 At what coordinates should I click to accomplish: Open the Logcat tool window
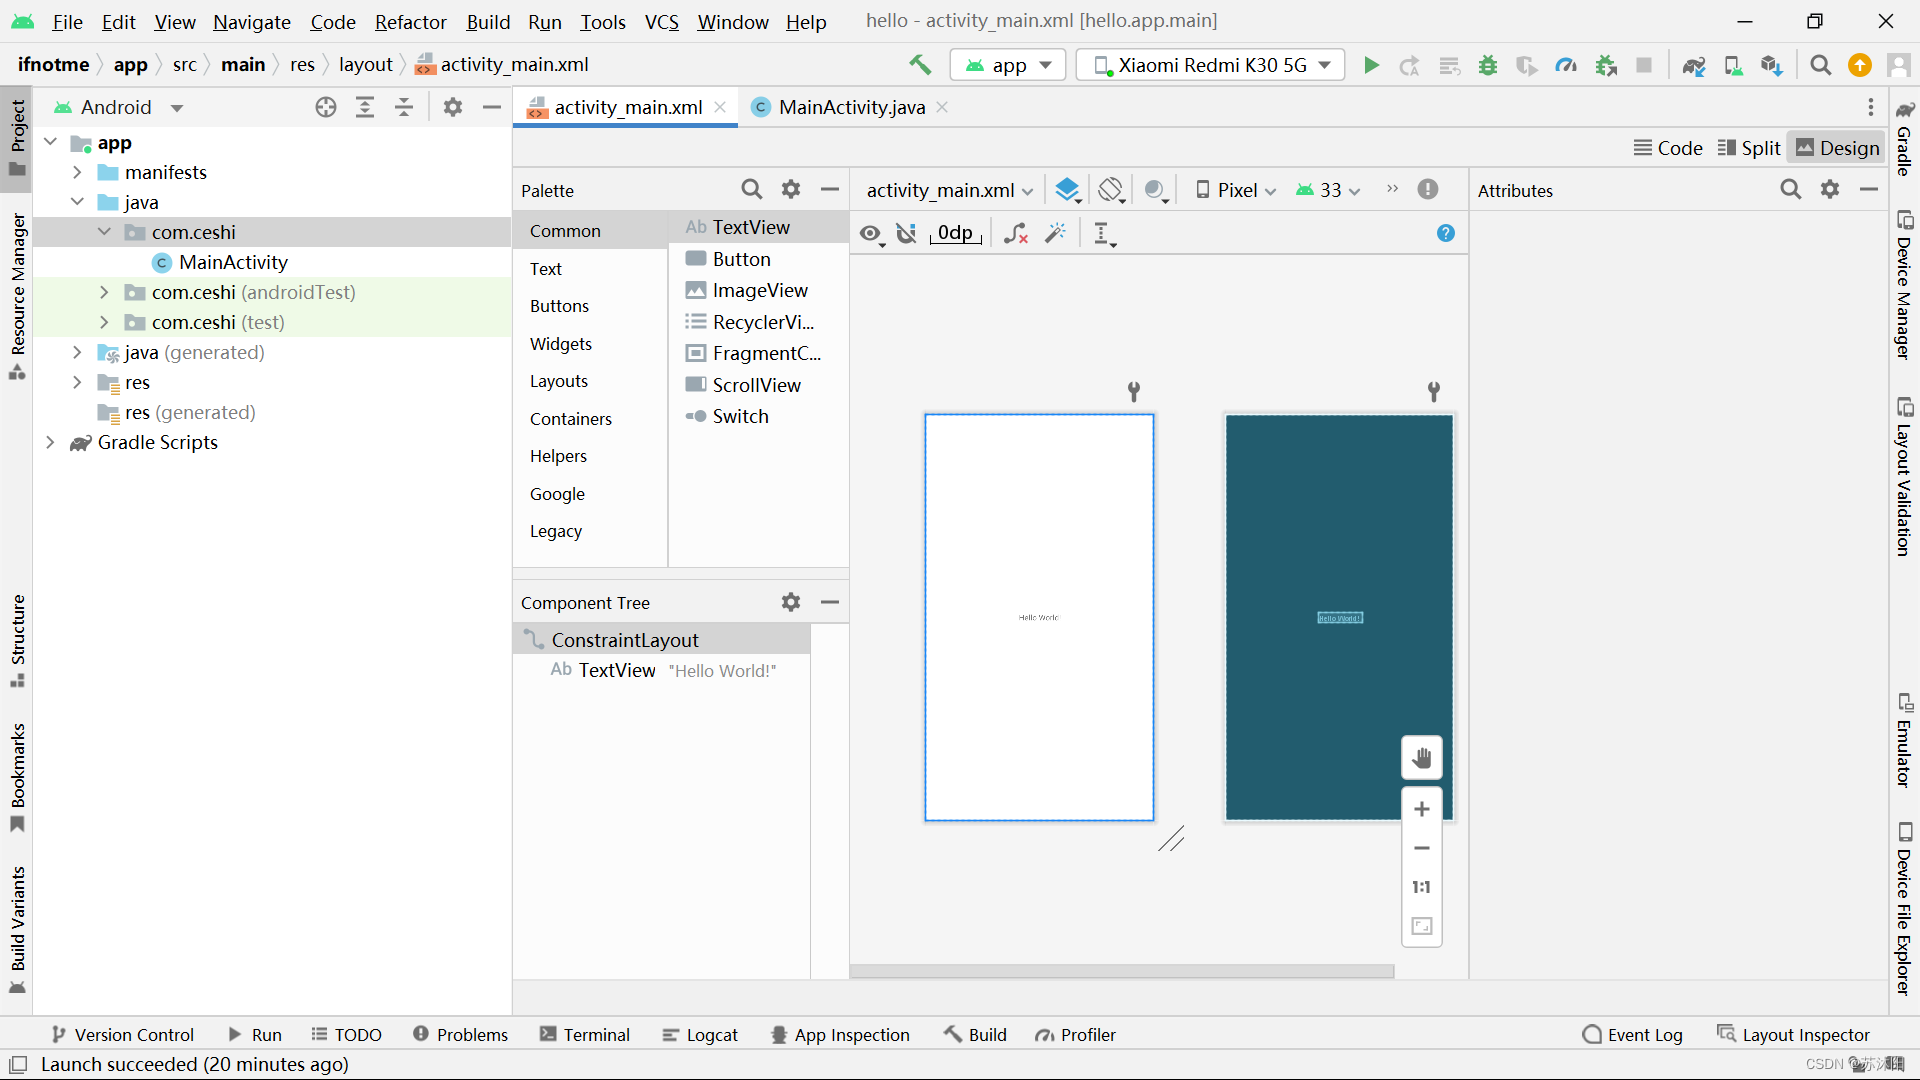pyautogui.click(x=700, y=1035)
